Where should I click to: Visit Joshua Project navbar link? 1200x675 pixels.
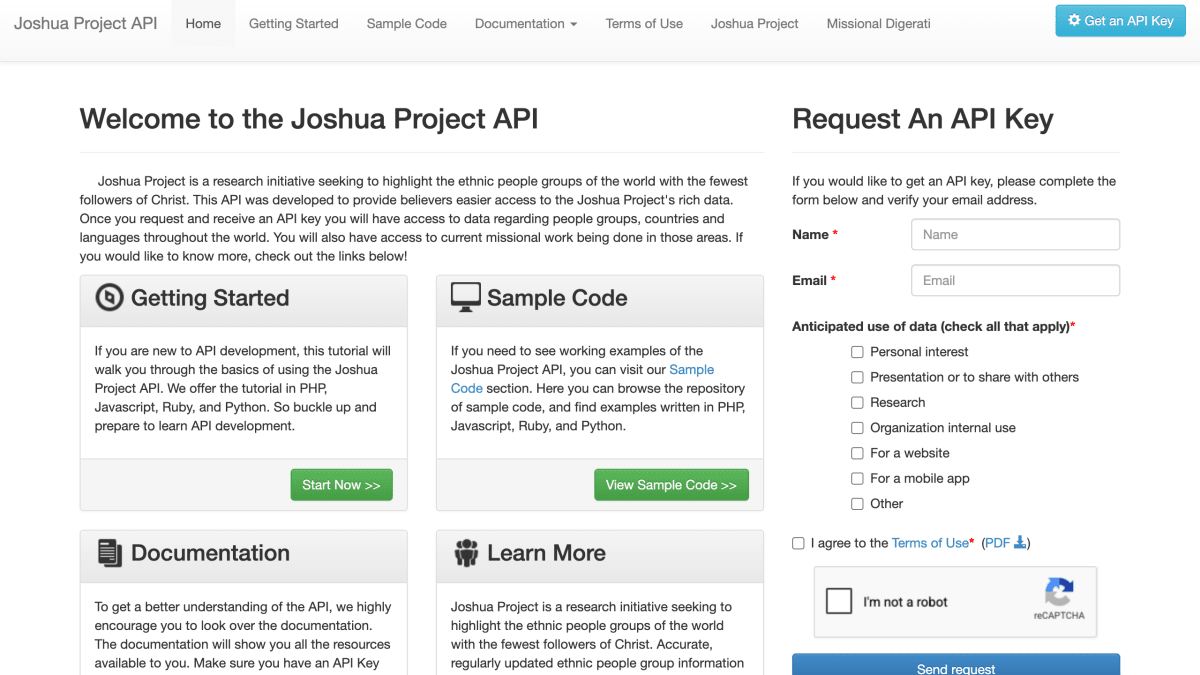755,23
